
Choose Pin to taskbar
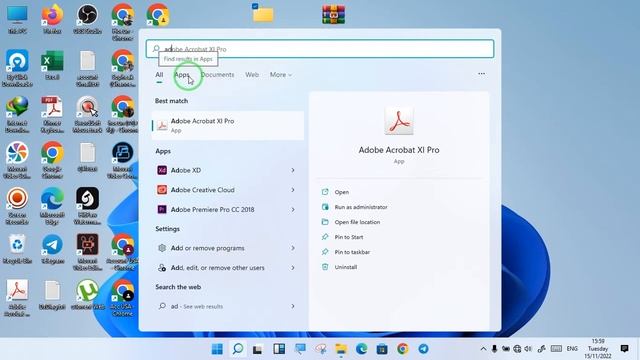(352, 252)
